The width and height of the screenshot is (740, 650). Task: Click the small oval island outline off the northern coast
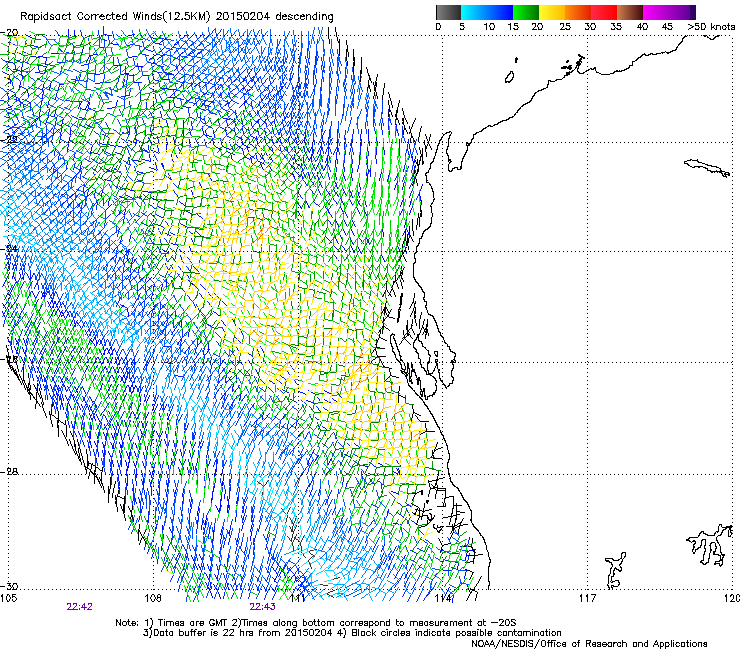pyautogui.click(x=510, y=77)
